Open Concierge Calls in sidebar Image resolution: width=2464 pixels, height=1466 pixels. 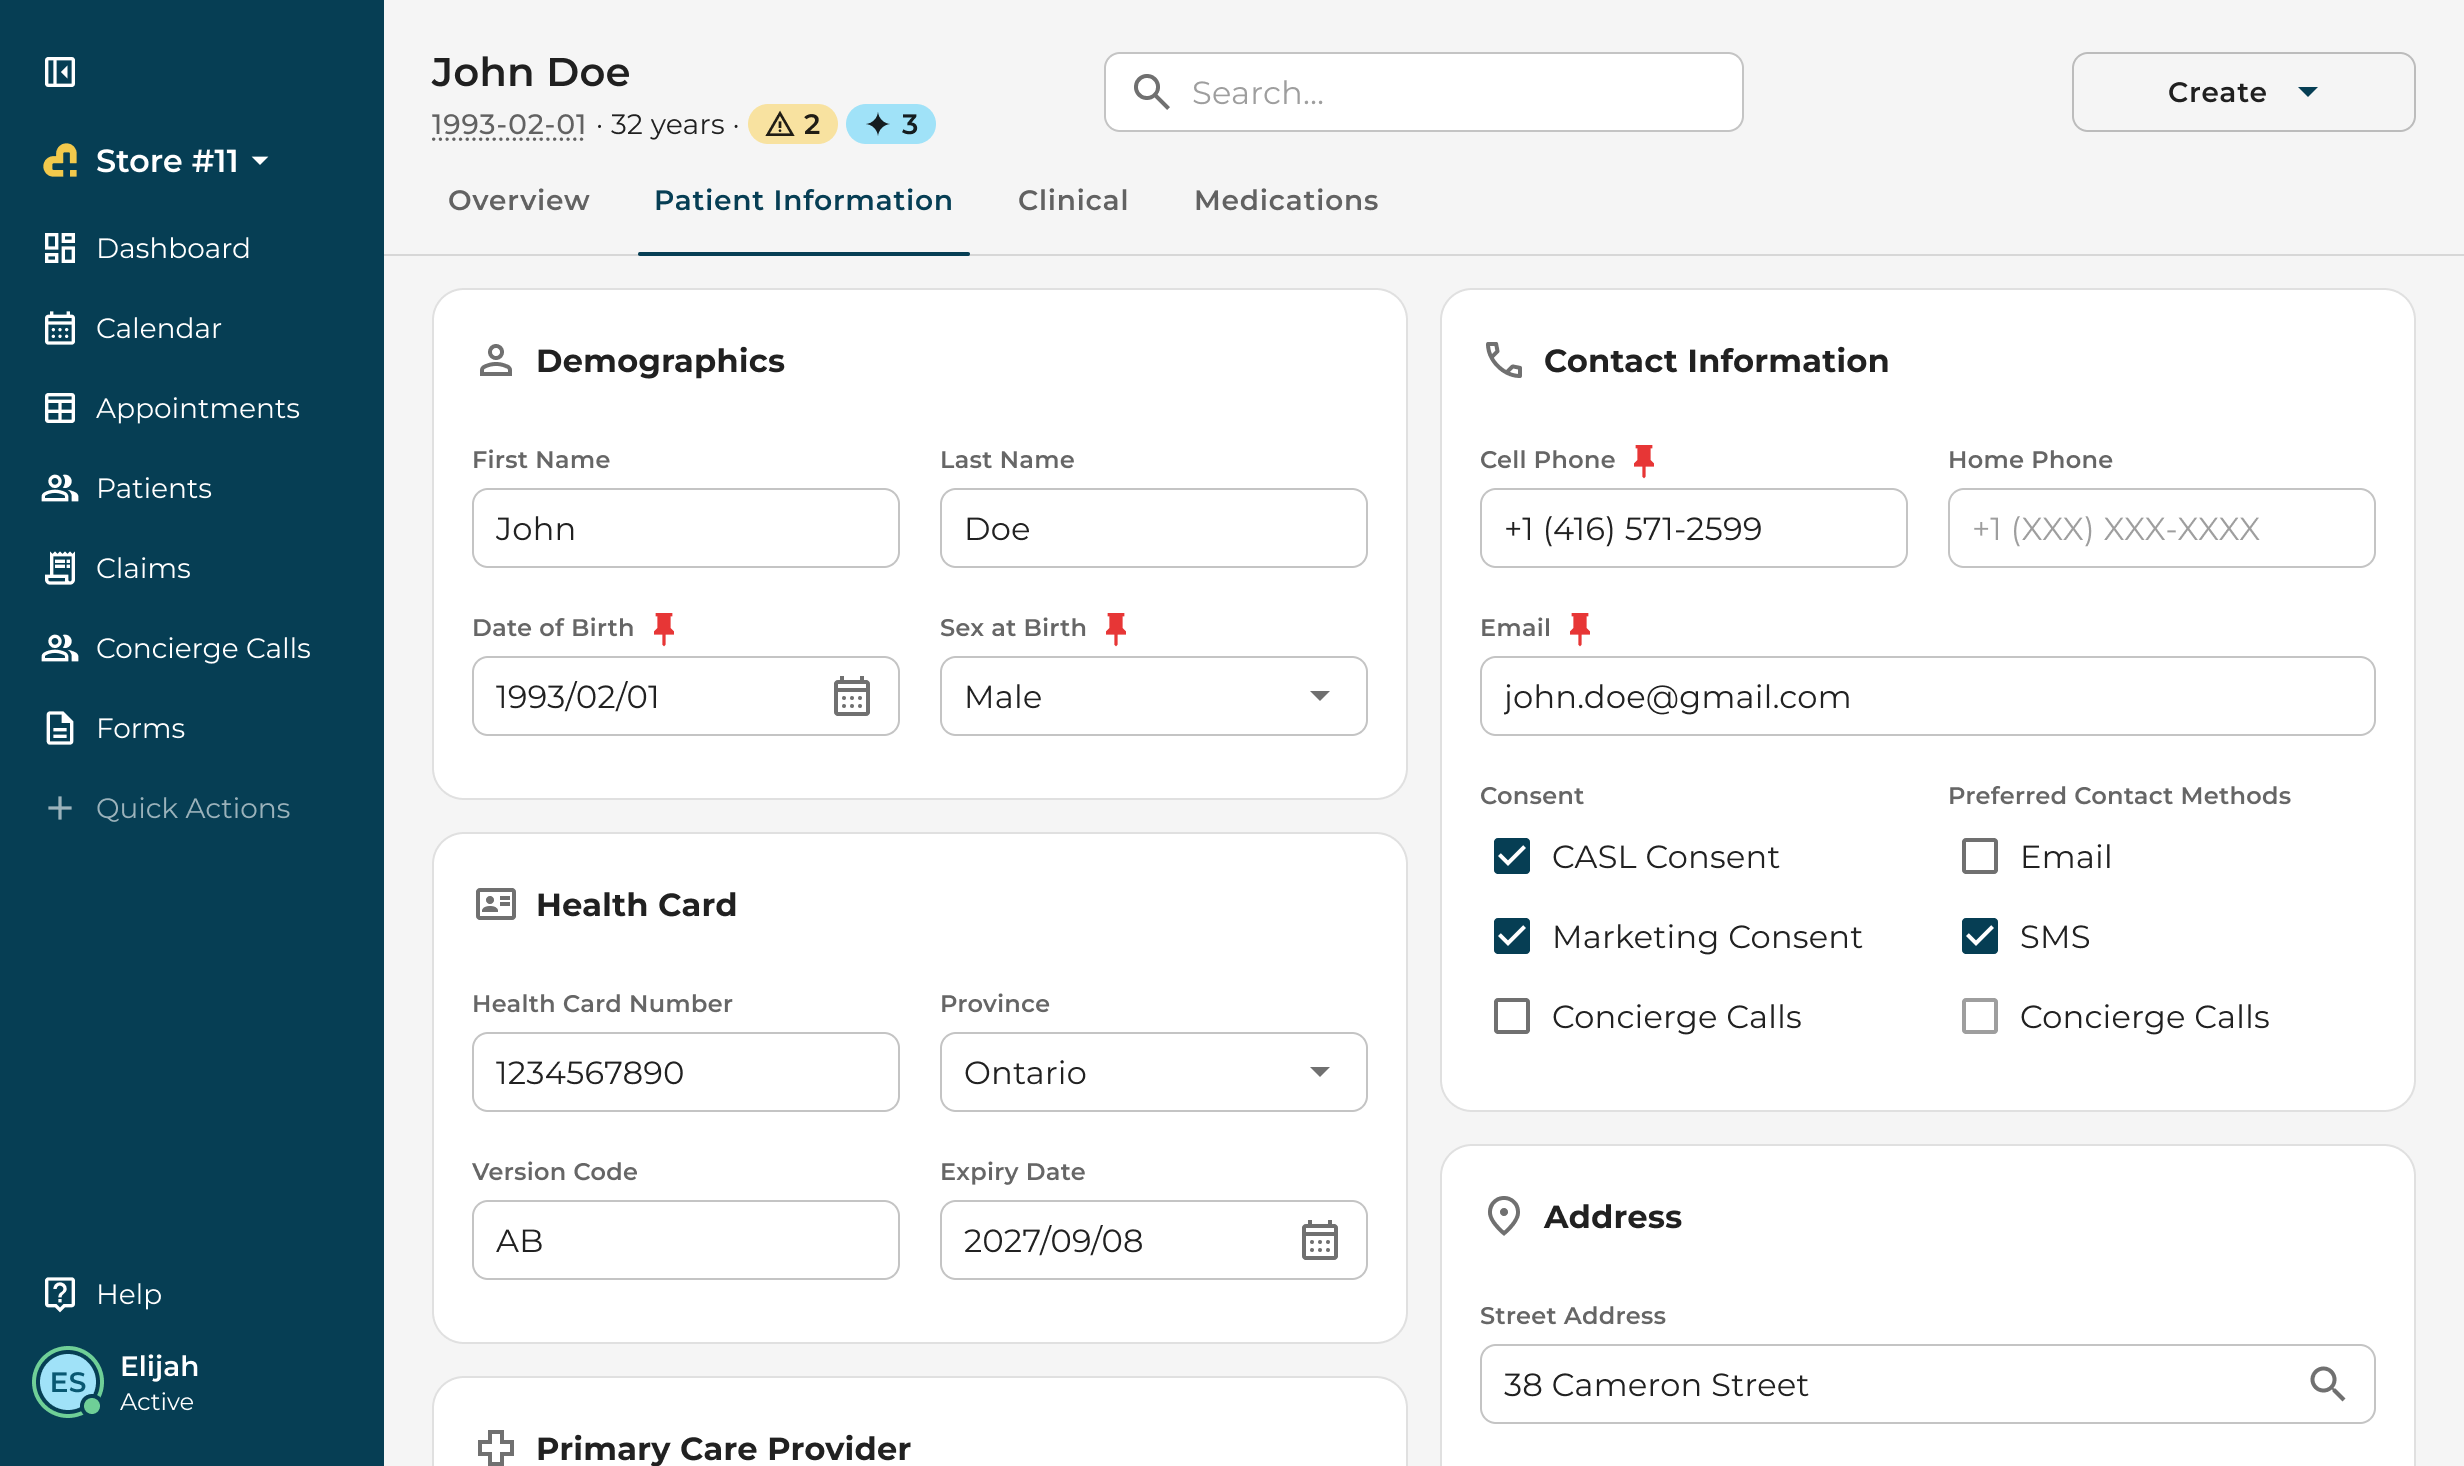(176, 648)
